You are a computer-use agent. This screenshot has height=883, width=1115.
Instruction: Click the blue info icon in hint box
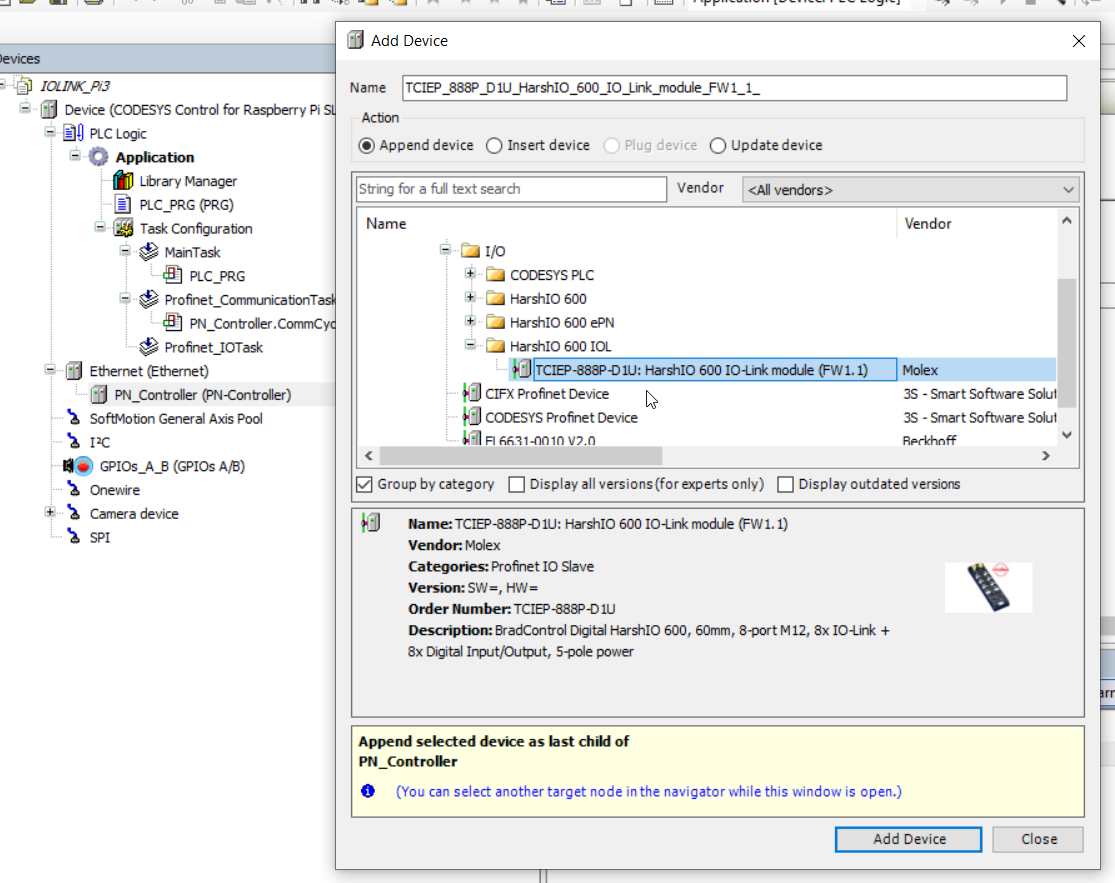[368, 791]
